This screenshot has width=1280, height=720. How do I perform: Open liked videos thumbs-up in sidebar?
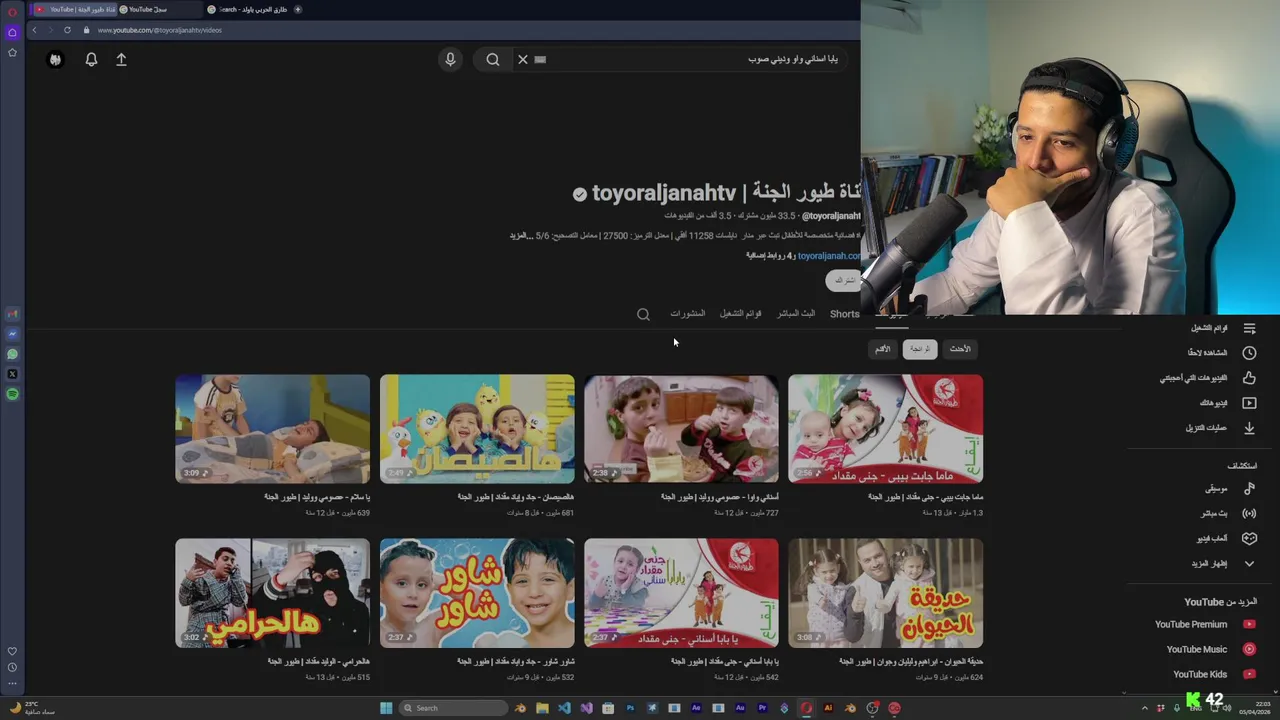(x=1249, y=378)
